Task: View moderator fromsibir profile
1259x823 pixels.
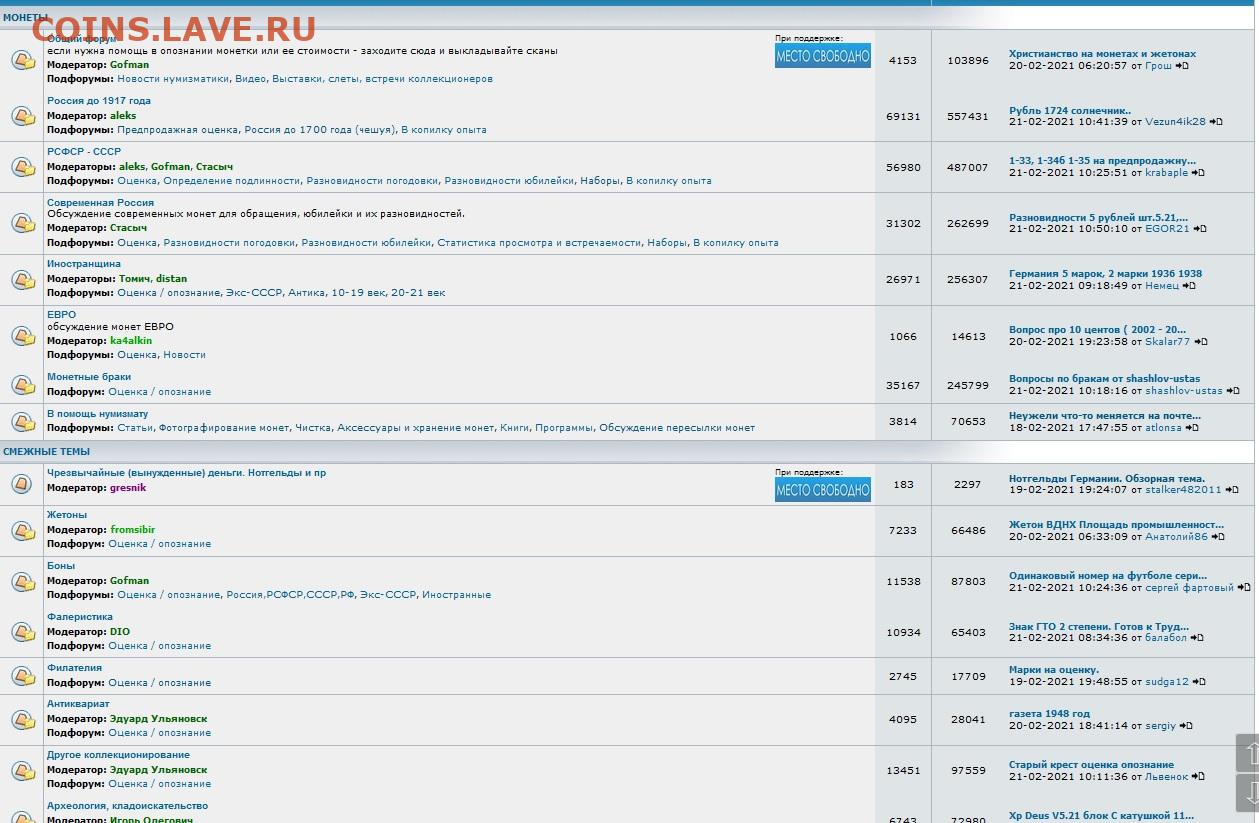Action: click(133, 530)
